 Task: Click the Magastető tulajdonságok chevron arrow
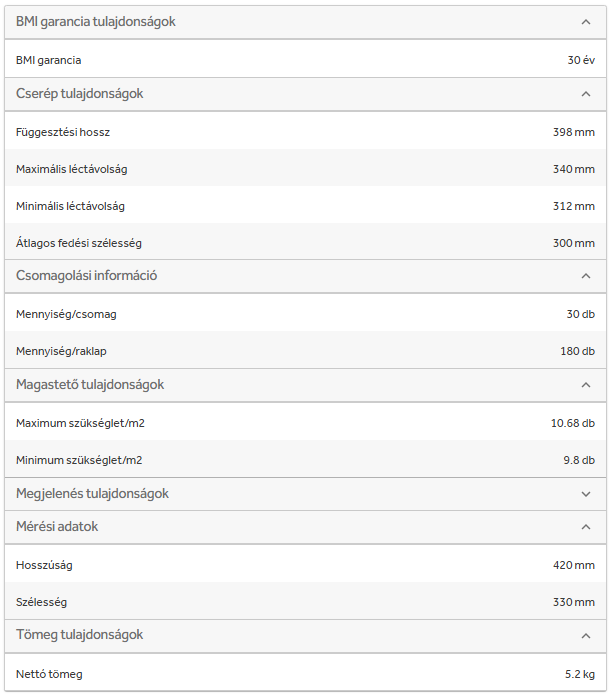(x=586, y=385)
